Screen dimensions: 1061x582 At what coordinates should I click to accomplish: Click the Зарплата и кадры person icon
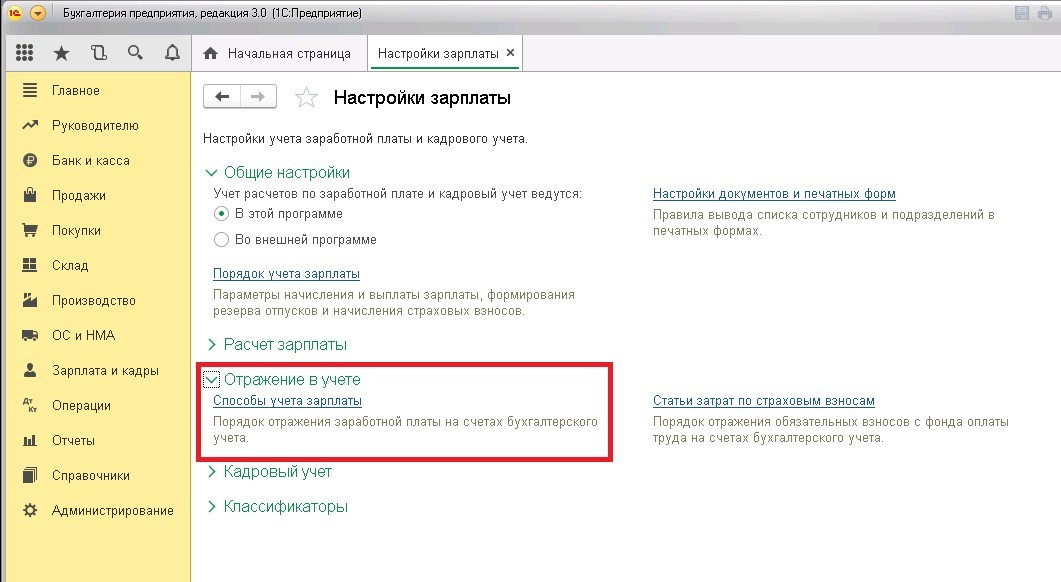pyautogui.click(x=30, y=370)
